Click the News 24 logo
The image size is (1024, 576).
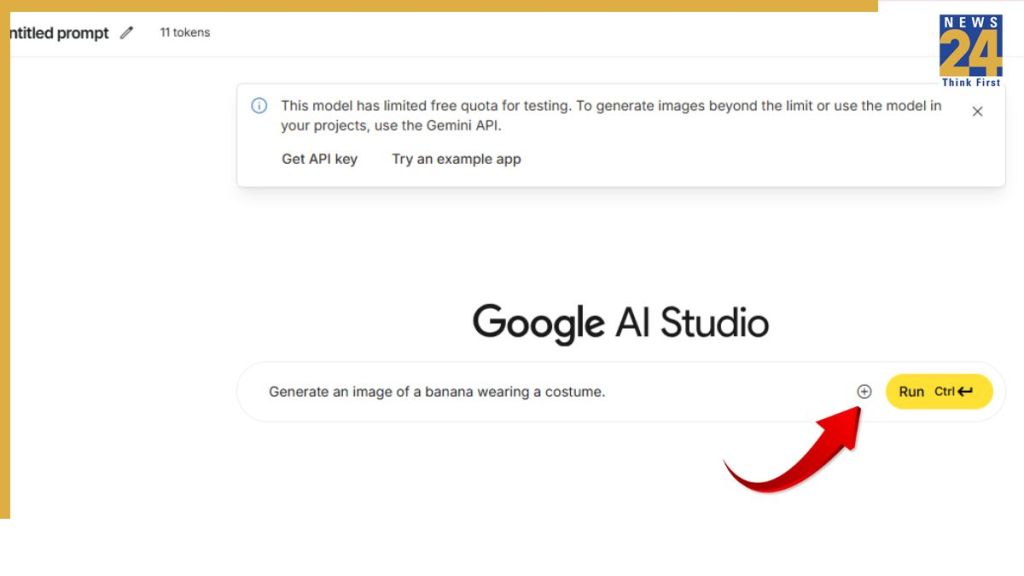[x=970, y=46]
